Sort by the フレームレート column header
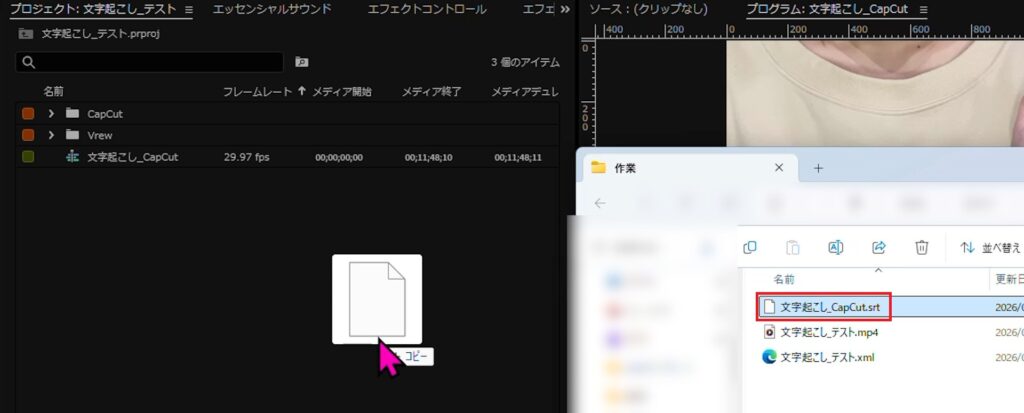This screenshot has height=413, width=1024. [258, 92]
